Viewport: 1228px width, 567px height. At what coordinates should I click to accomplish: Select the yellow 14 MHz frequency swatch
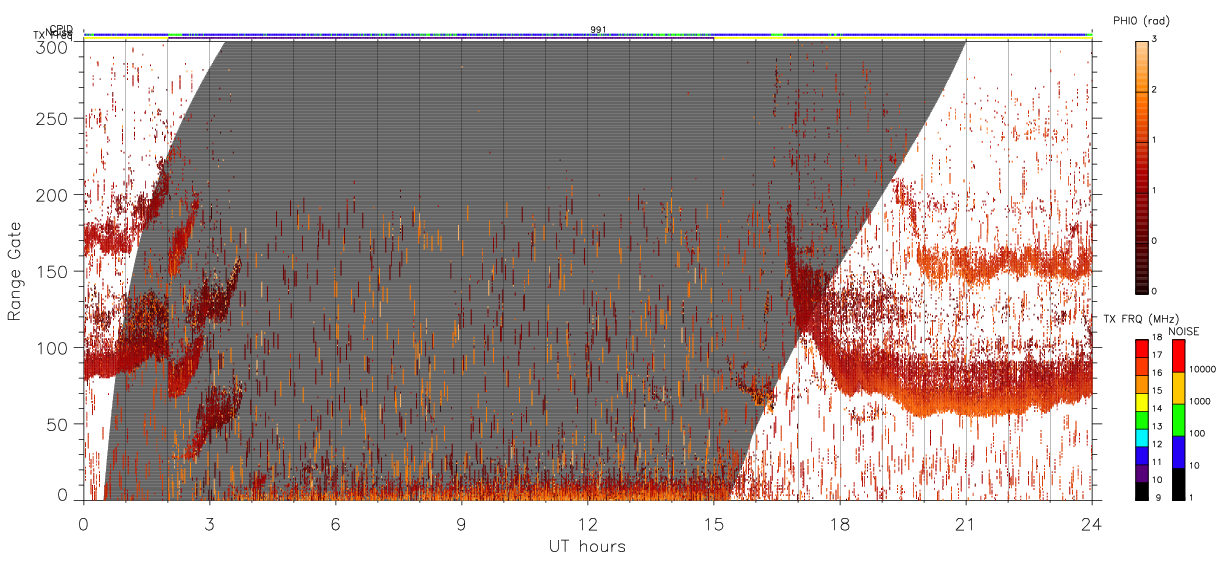[x=1142, y=401]
